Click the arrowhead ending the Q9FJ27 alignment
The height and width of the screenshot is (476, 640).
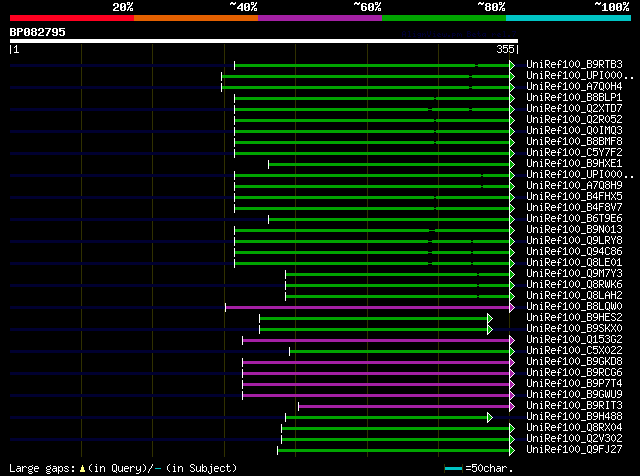(512, 450)
